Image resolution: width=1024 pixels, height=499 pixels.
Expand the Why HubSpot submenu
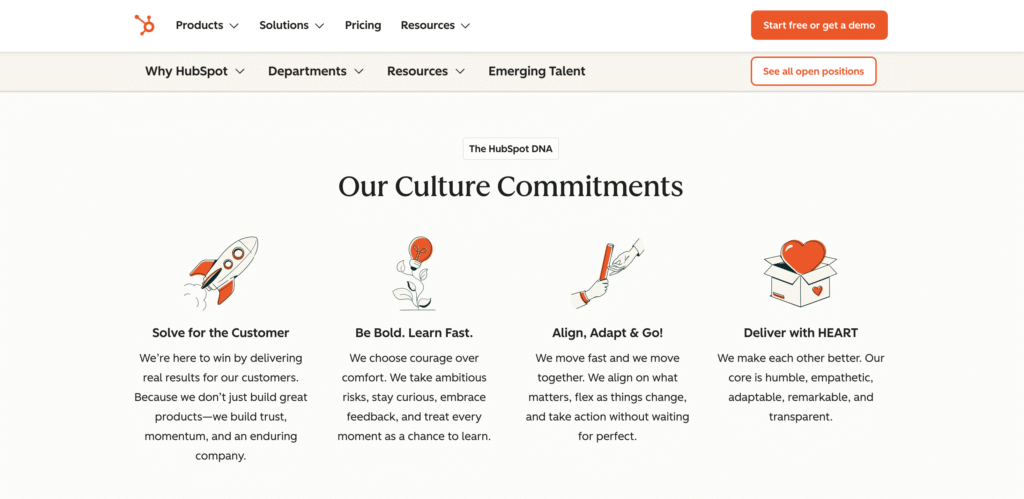coord(195,71)
